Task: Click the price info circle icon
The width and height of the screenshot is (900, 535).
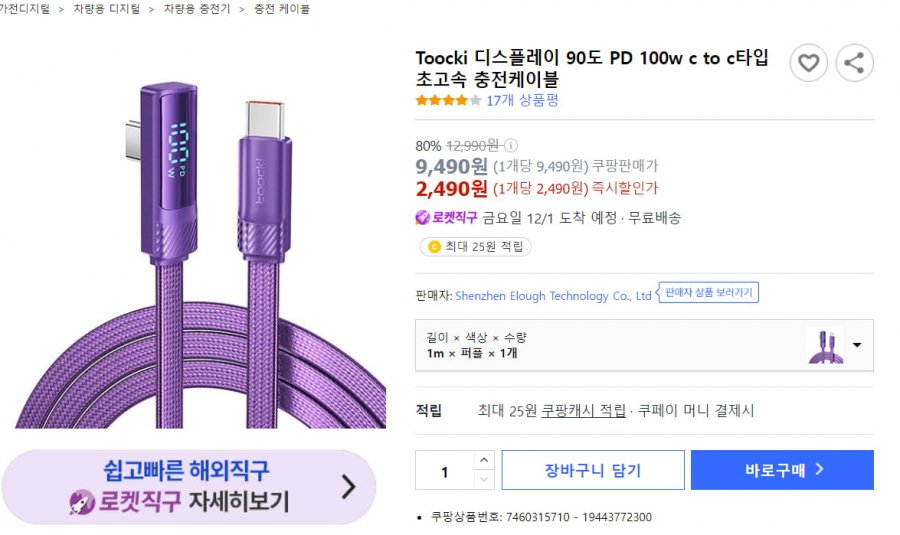Action: 511,145
